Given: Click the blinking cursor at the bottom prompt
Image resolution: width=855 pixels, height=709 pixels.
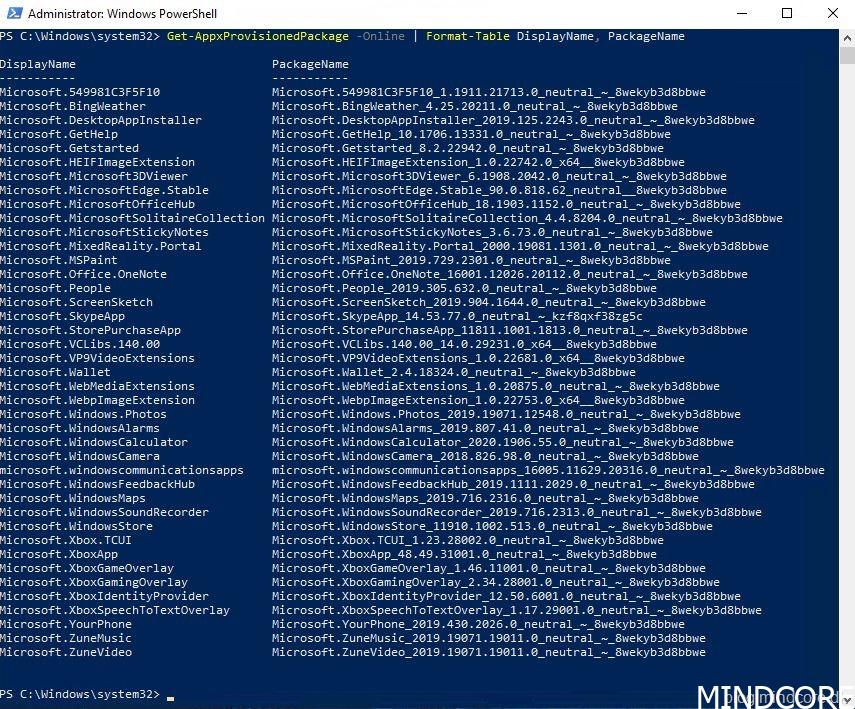Looking at the screenshot, I should [x=171, y=695].
